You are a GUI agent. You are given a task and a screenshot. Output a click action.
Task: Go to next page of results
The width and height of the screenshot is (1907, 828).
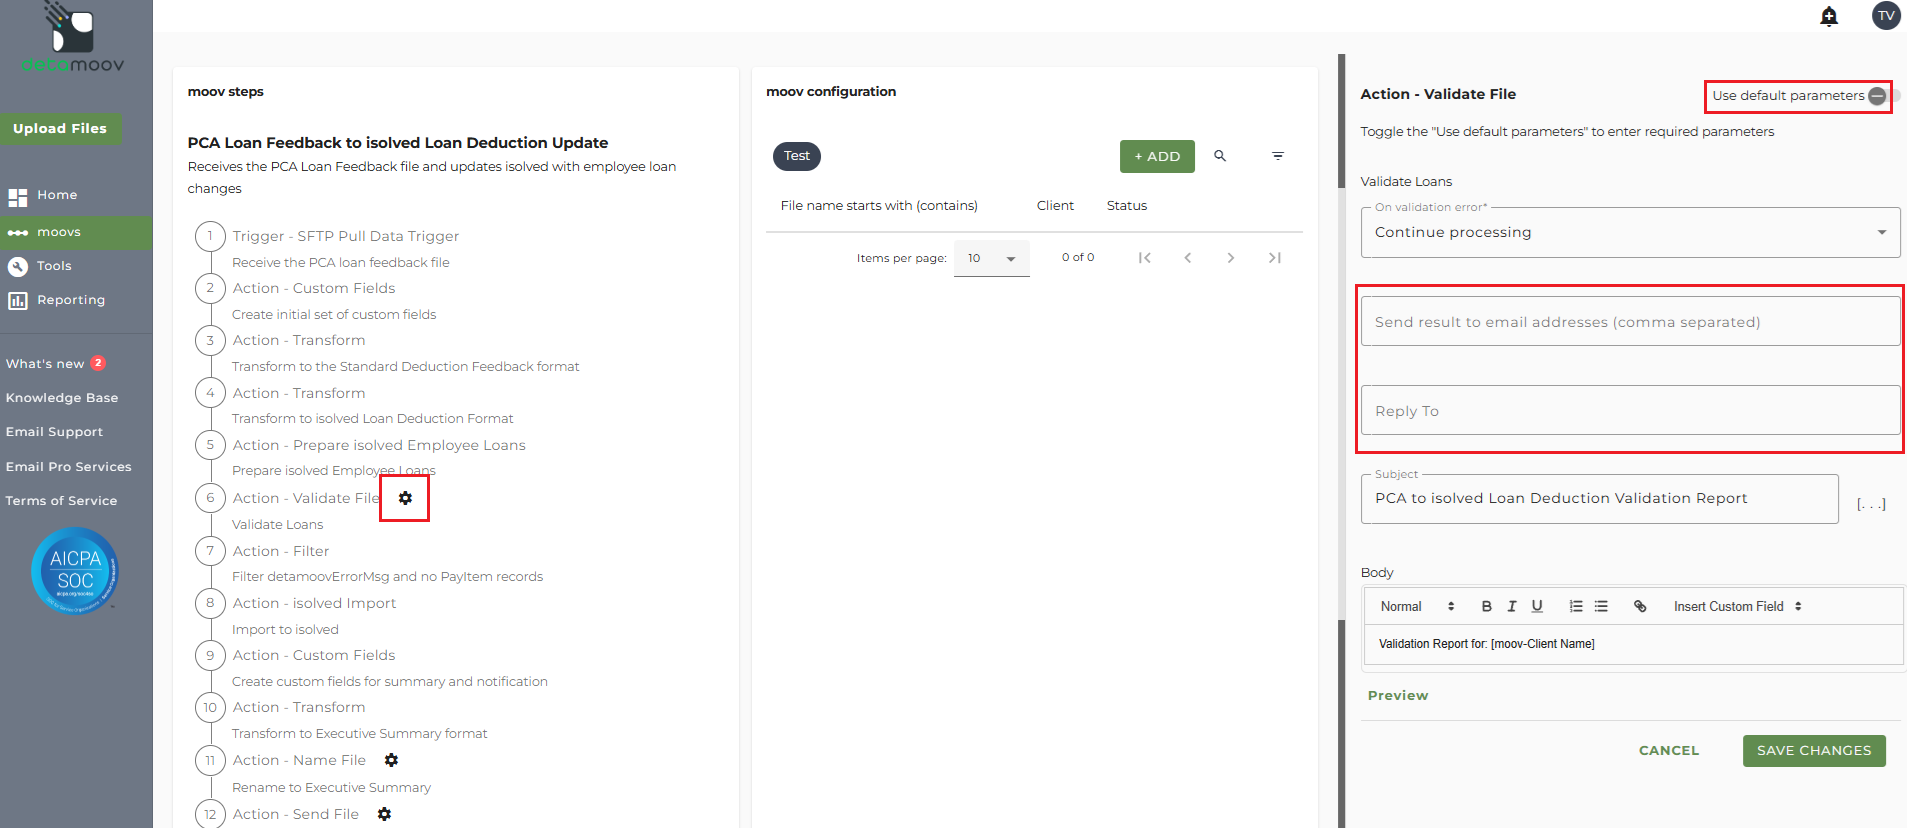[1231, 258]
